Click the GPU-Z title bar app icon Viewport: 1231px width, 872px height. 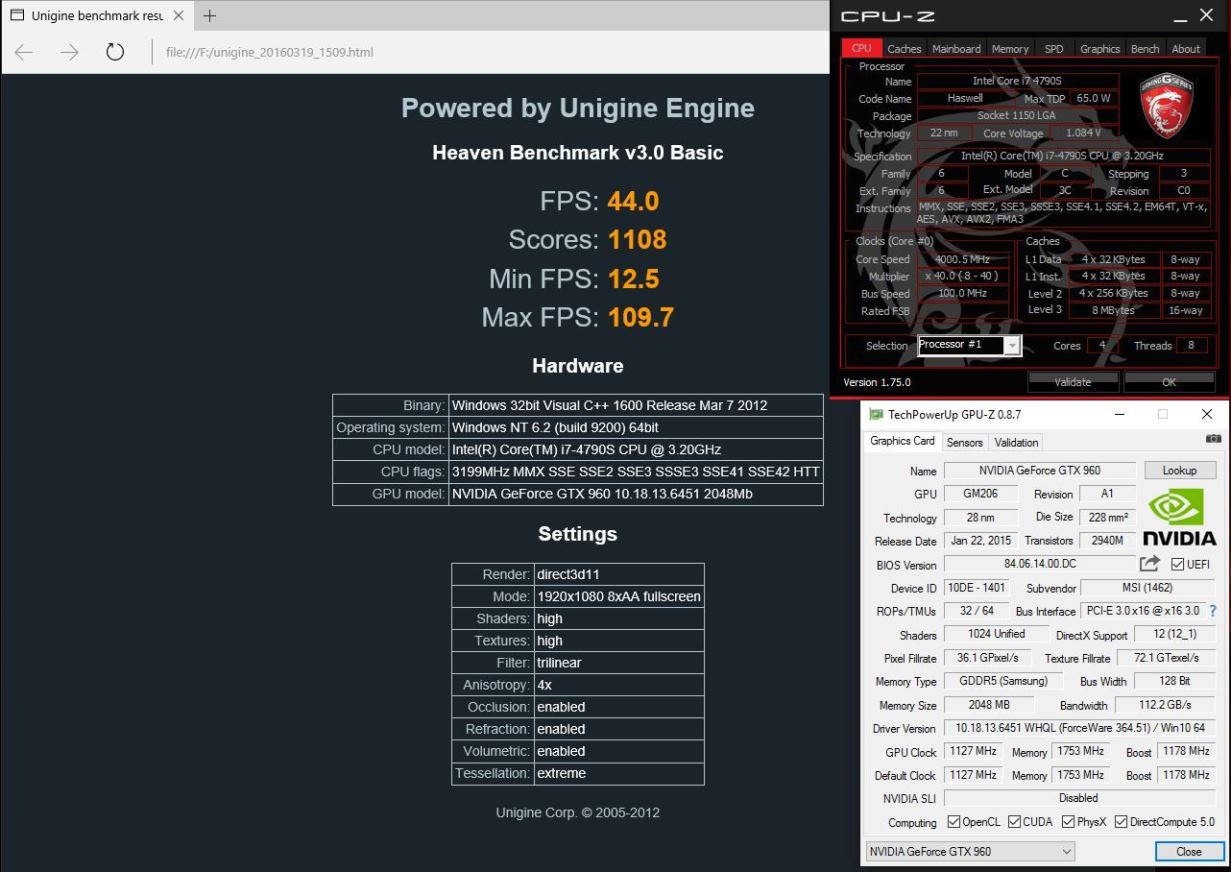point(877,414)
